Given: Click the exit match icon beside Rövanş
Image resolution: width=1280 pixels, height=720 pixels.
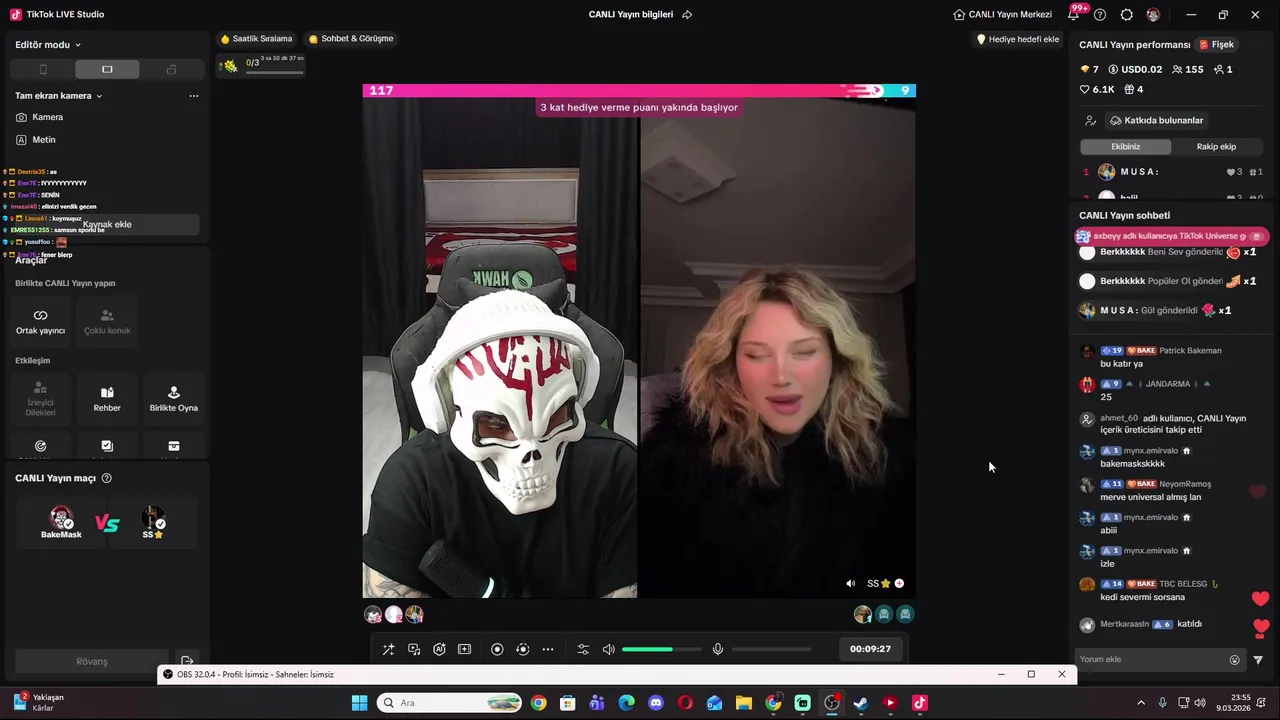Looking at the screenshot, I should coord(186,661).
